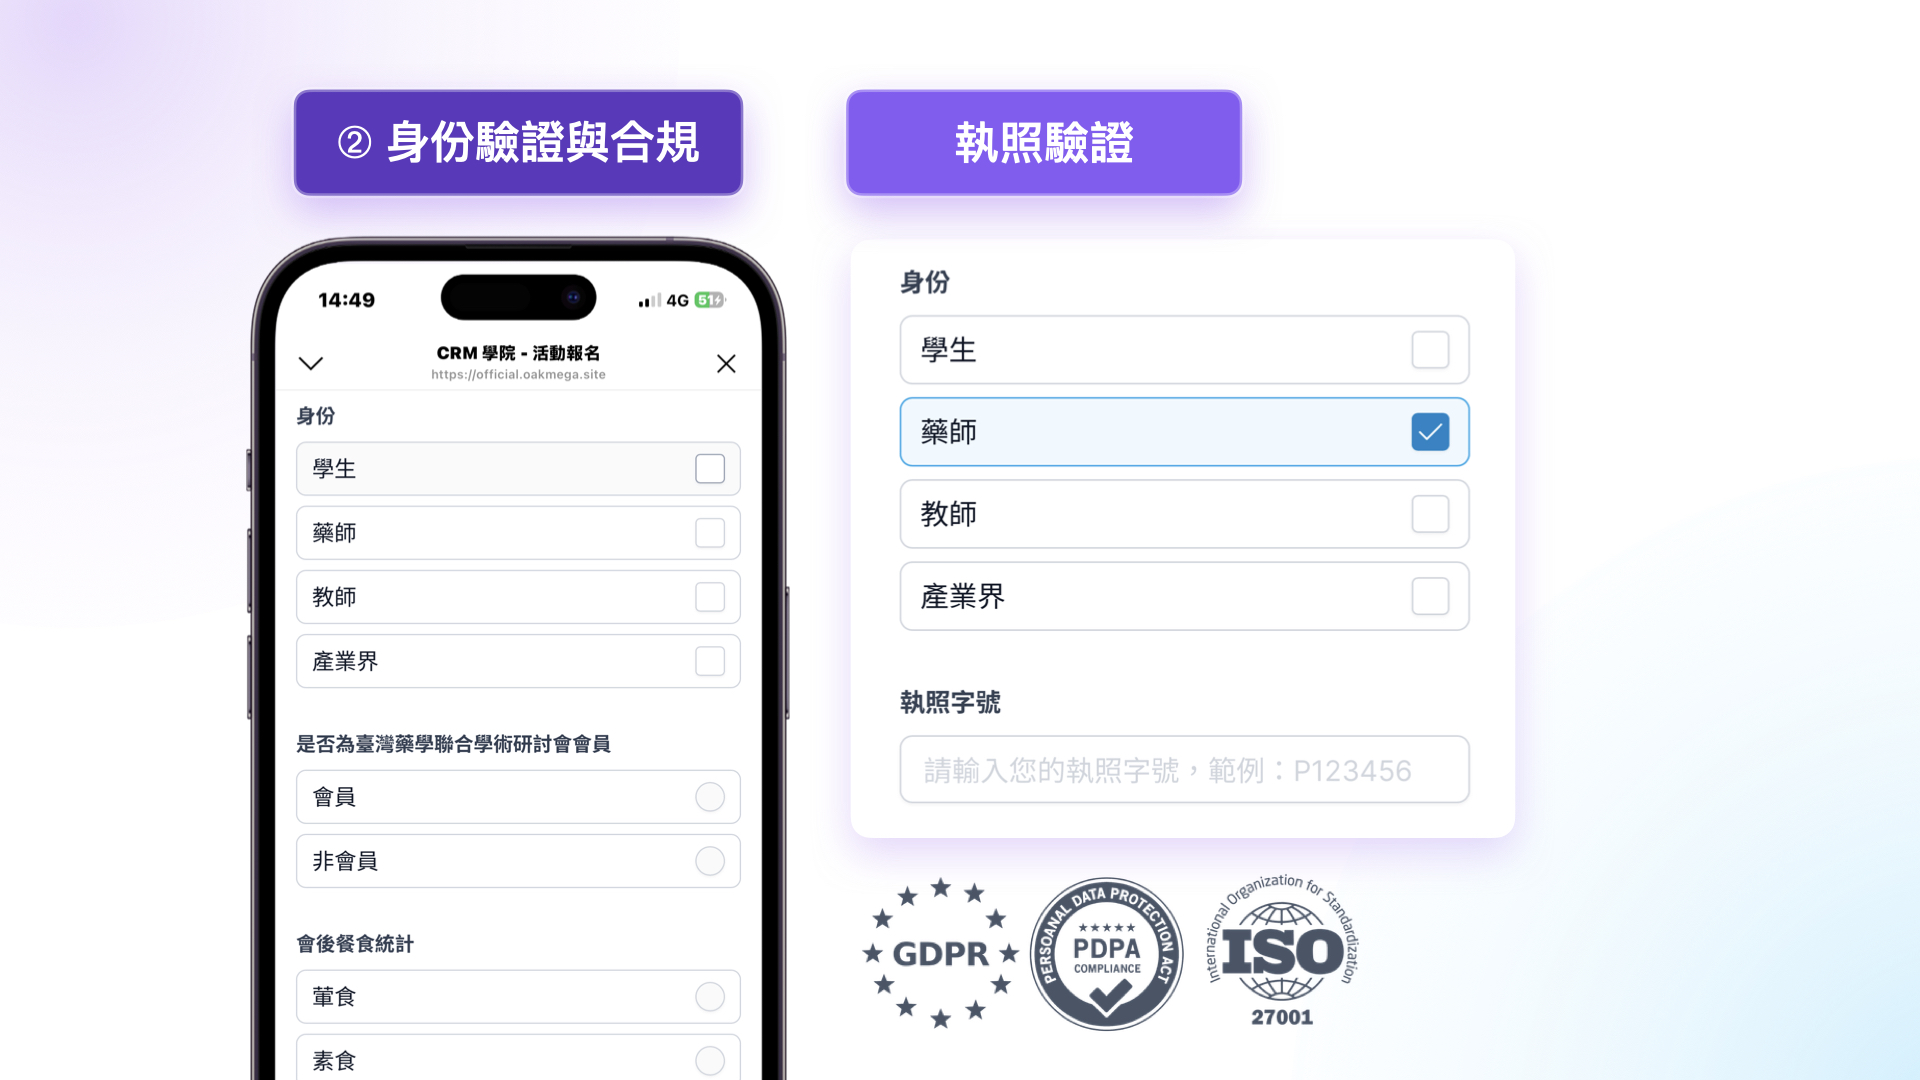Click the 身份驗證與合規 heading banner
Image resolution: width=1920 pixels, height=1080 pixels.
point(518,143)
